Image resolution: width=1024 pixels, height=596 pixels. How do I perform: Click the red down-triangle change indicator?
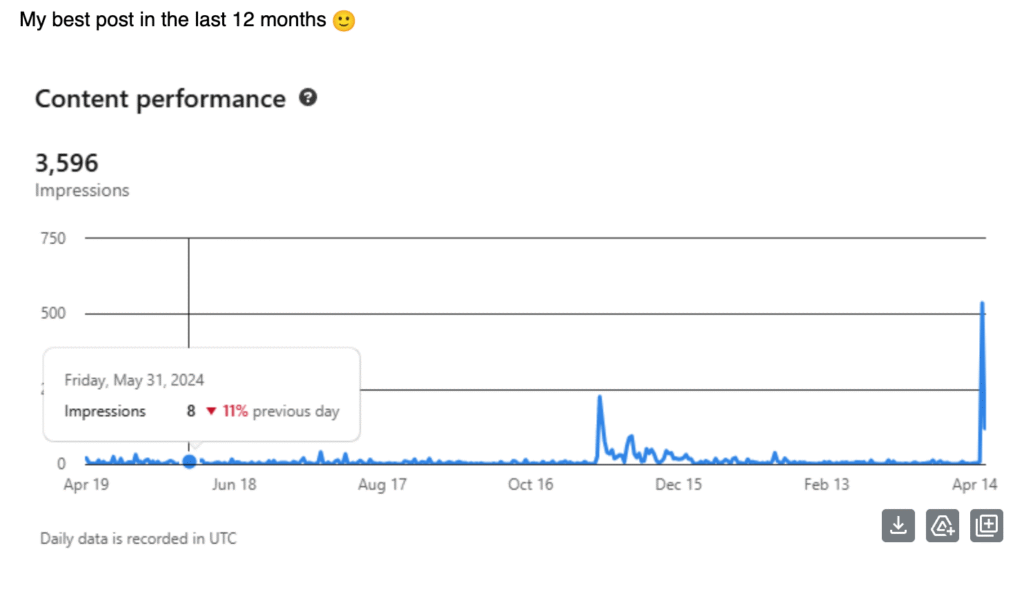211,411
